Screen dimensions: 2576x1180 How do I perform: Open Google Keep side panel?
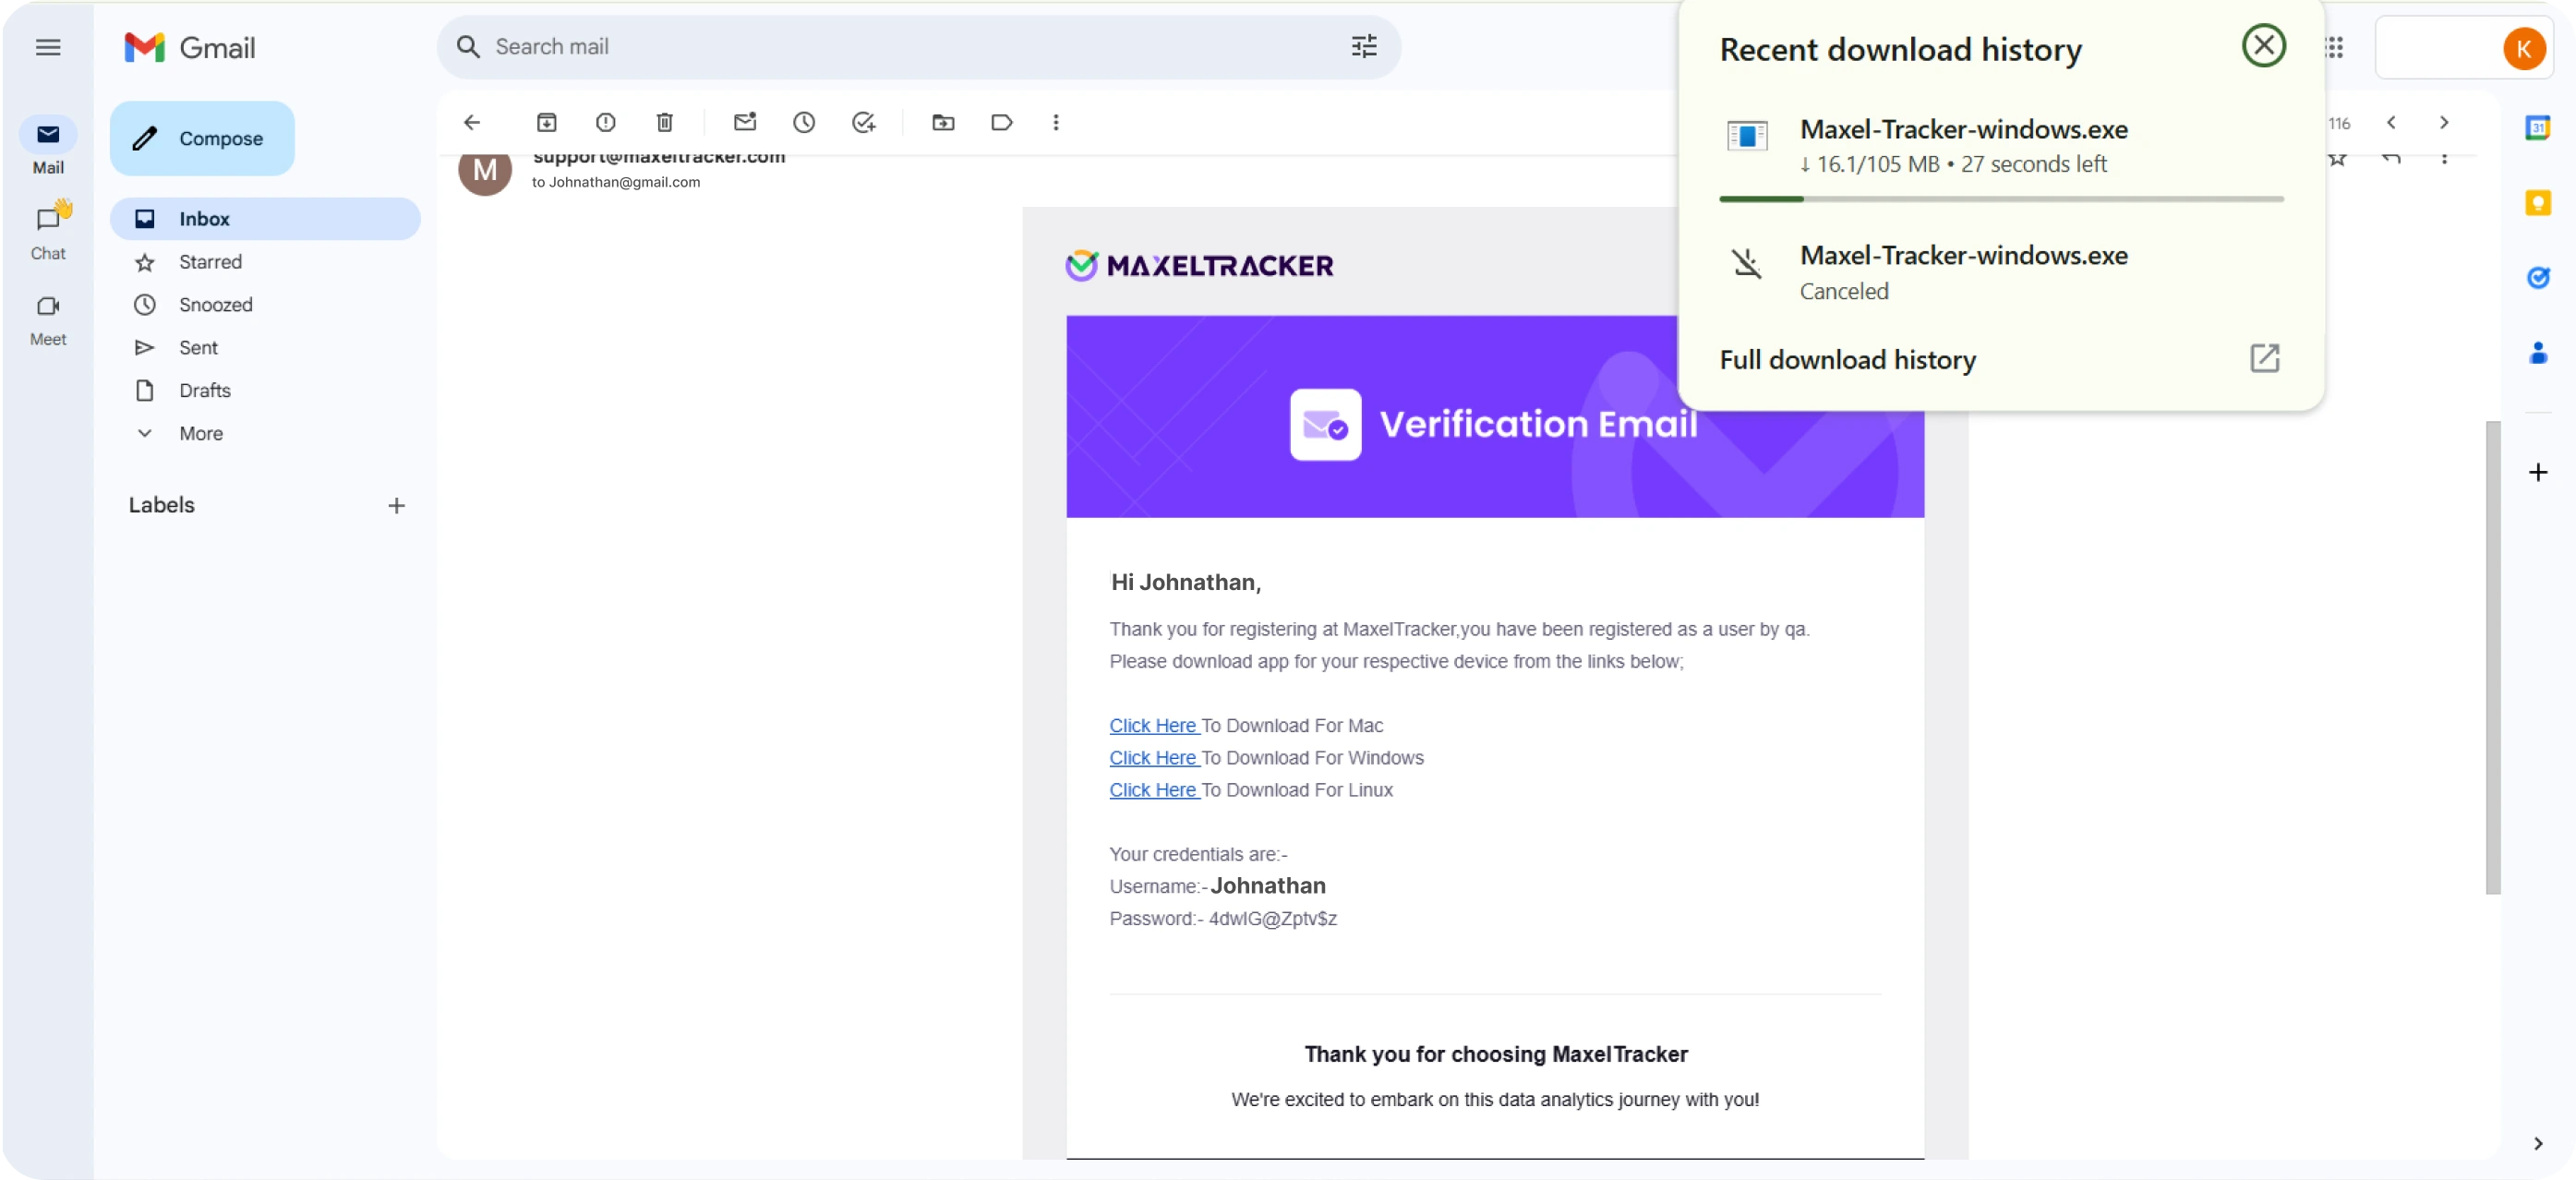click(2537, 203)
